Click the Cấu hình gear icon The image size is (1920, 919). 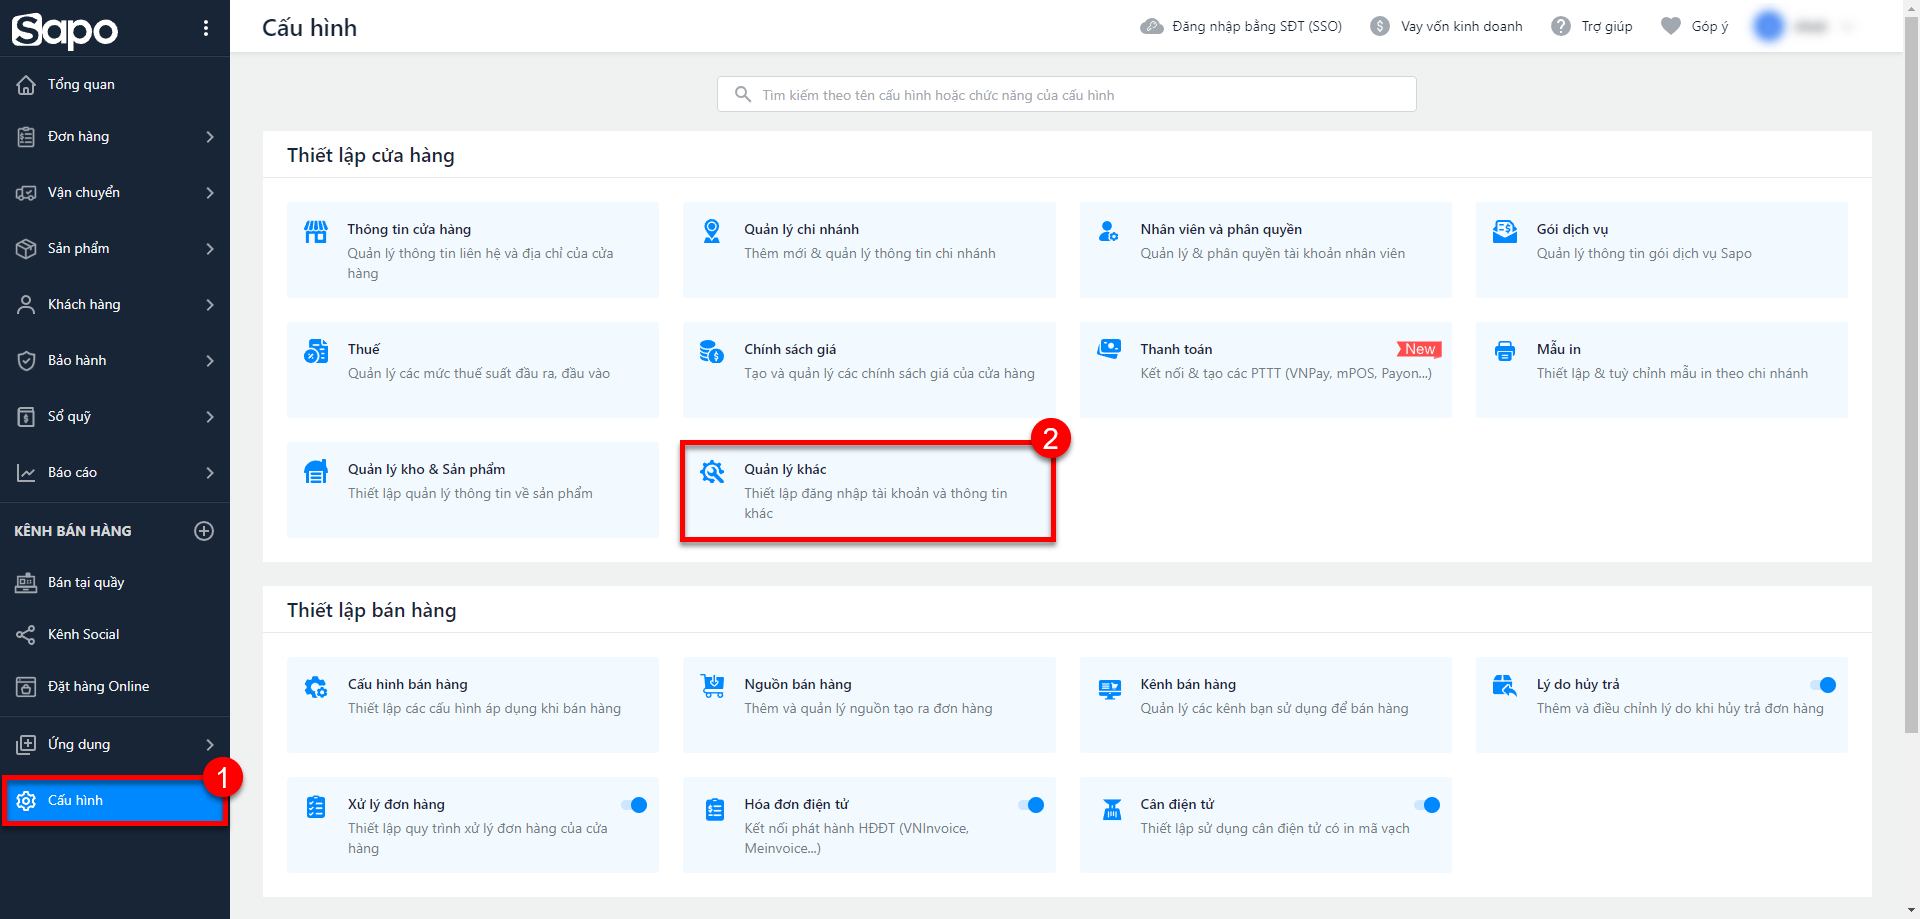tap(26, 801)
